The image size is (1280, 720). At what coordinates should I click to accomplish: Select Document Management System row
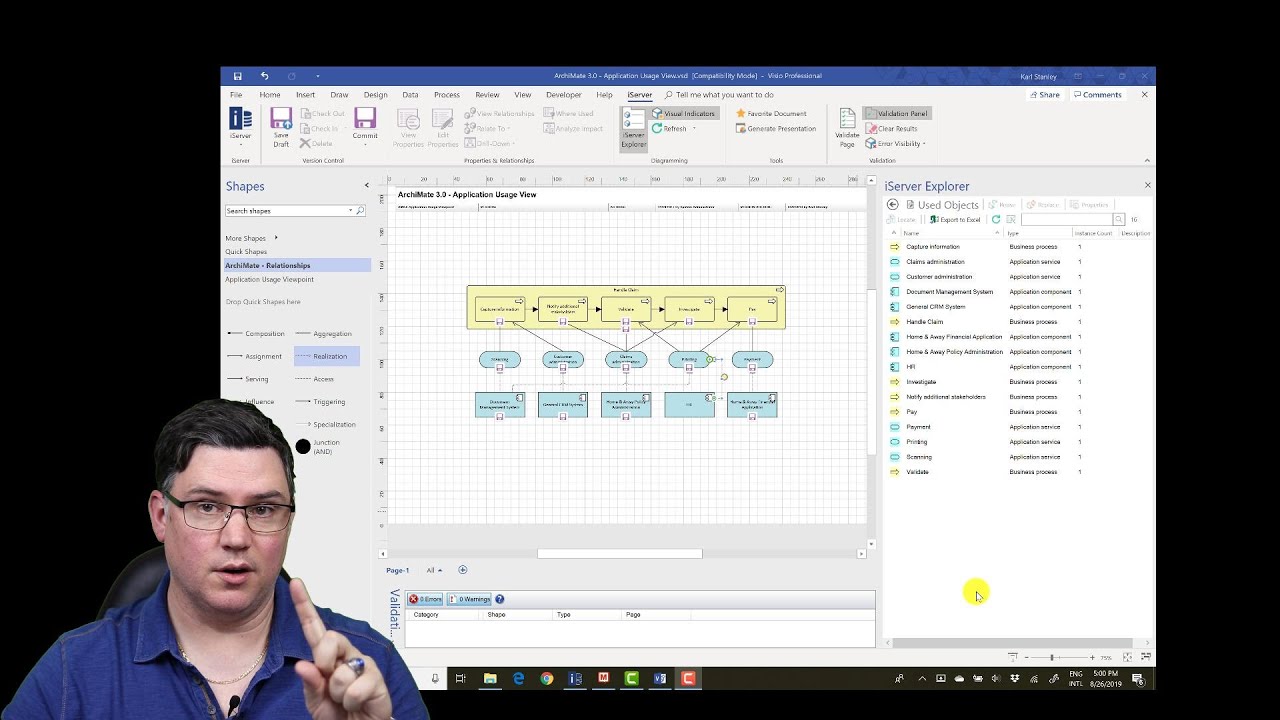tap(1018, 292)
